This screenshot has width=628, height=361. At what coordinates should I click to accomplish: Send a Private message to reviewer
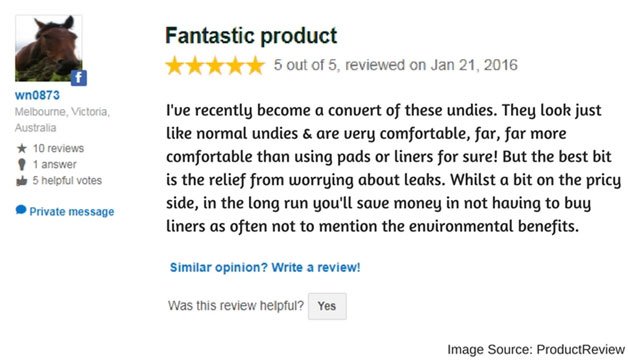[x=72, y=212]
